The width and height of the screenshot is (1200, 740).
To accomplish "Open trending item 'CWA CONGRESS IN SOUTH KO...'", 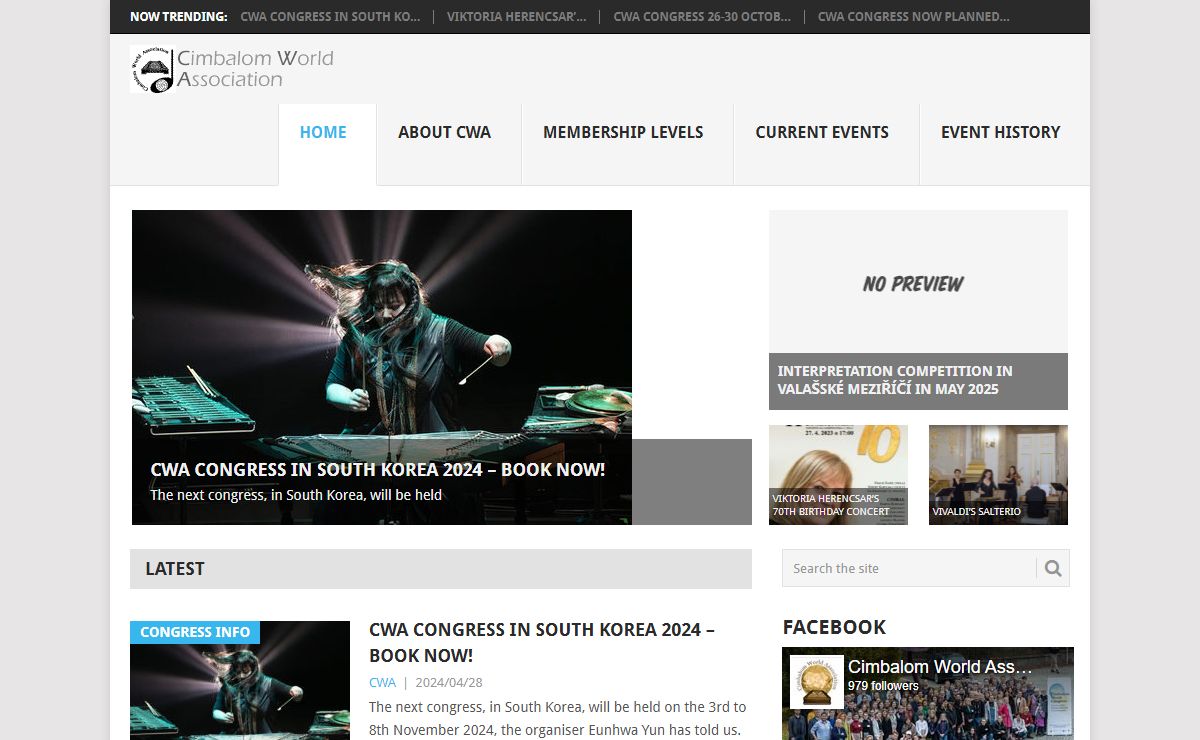I will click(x=330, y=17).
